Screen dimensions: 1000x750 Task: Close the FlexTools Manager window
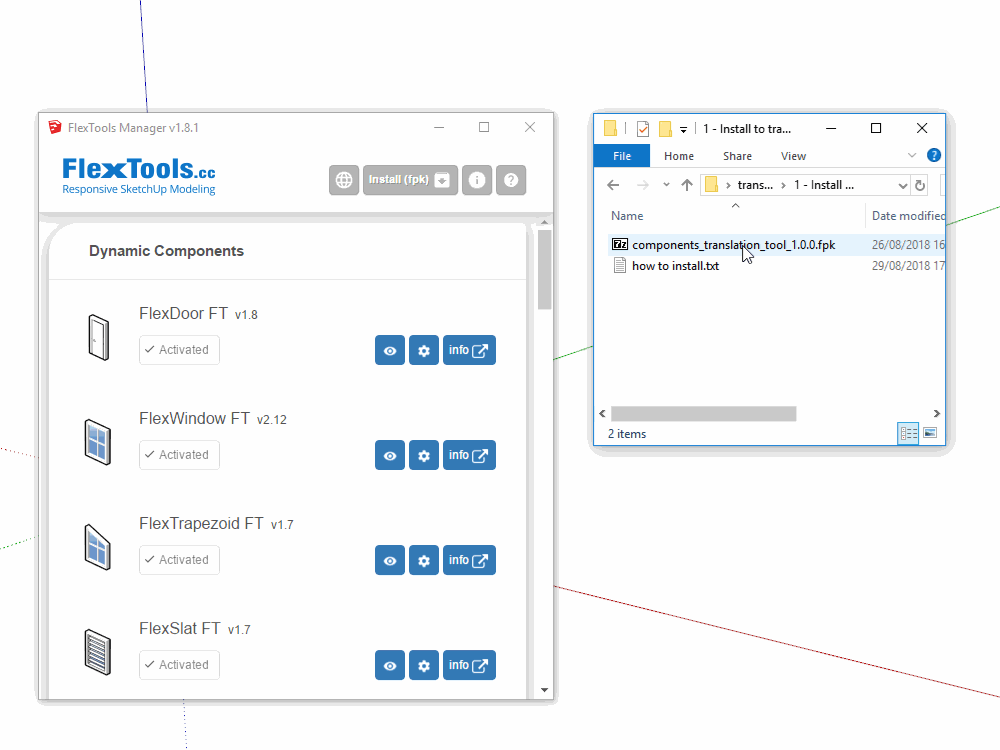tap(530, 128)
